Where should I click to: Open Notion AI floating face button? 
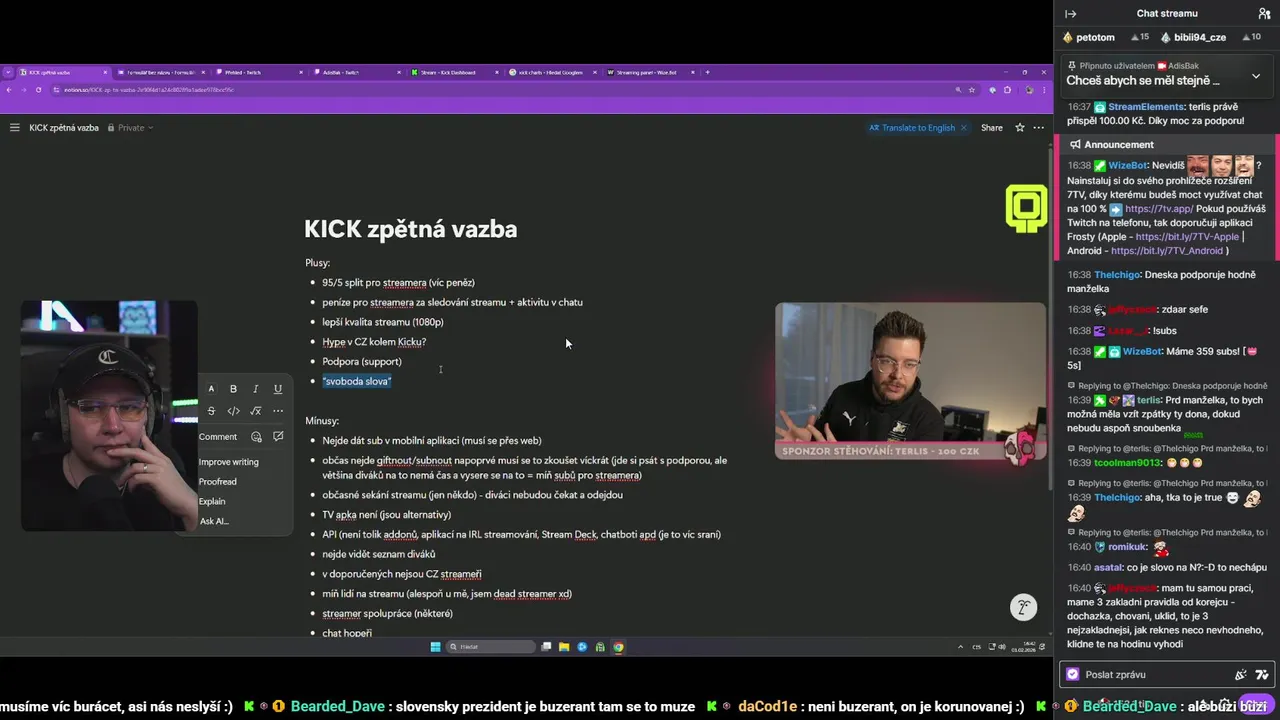click(1023, 607)
